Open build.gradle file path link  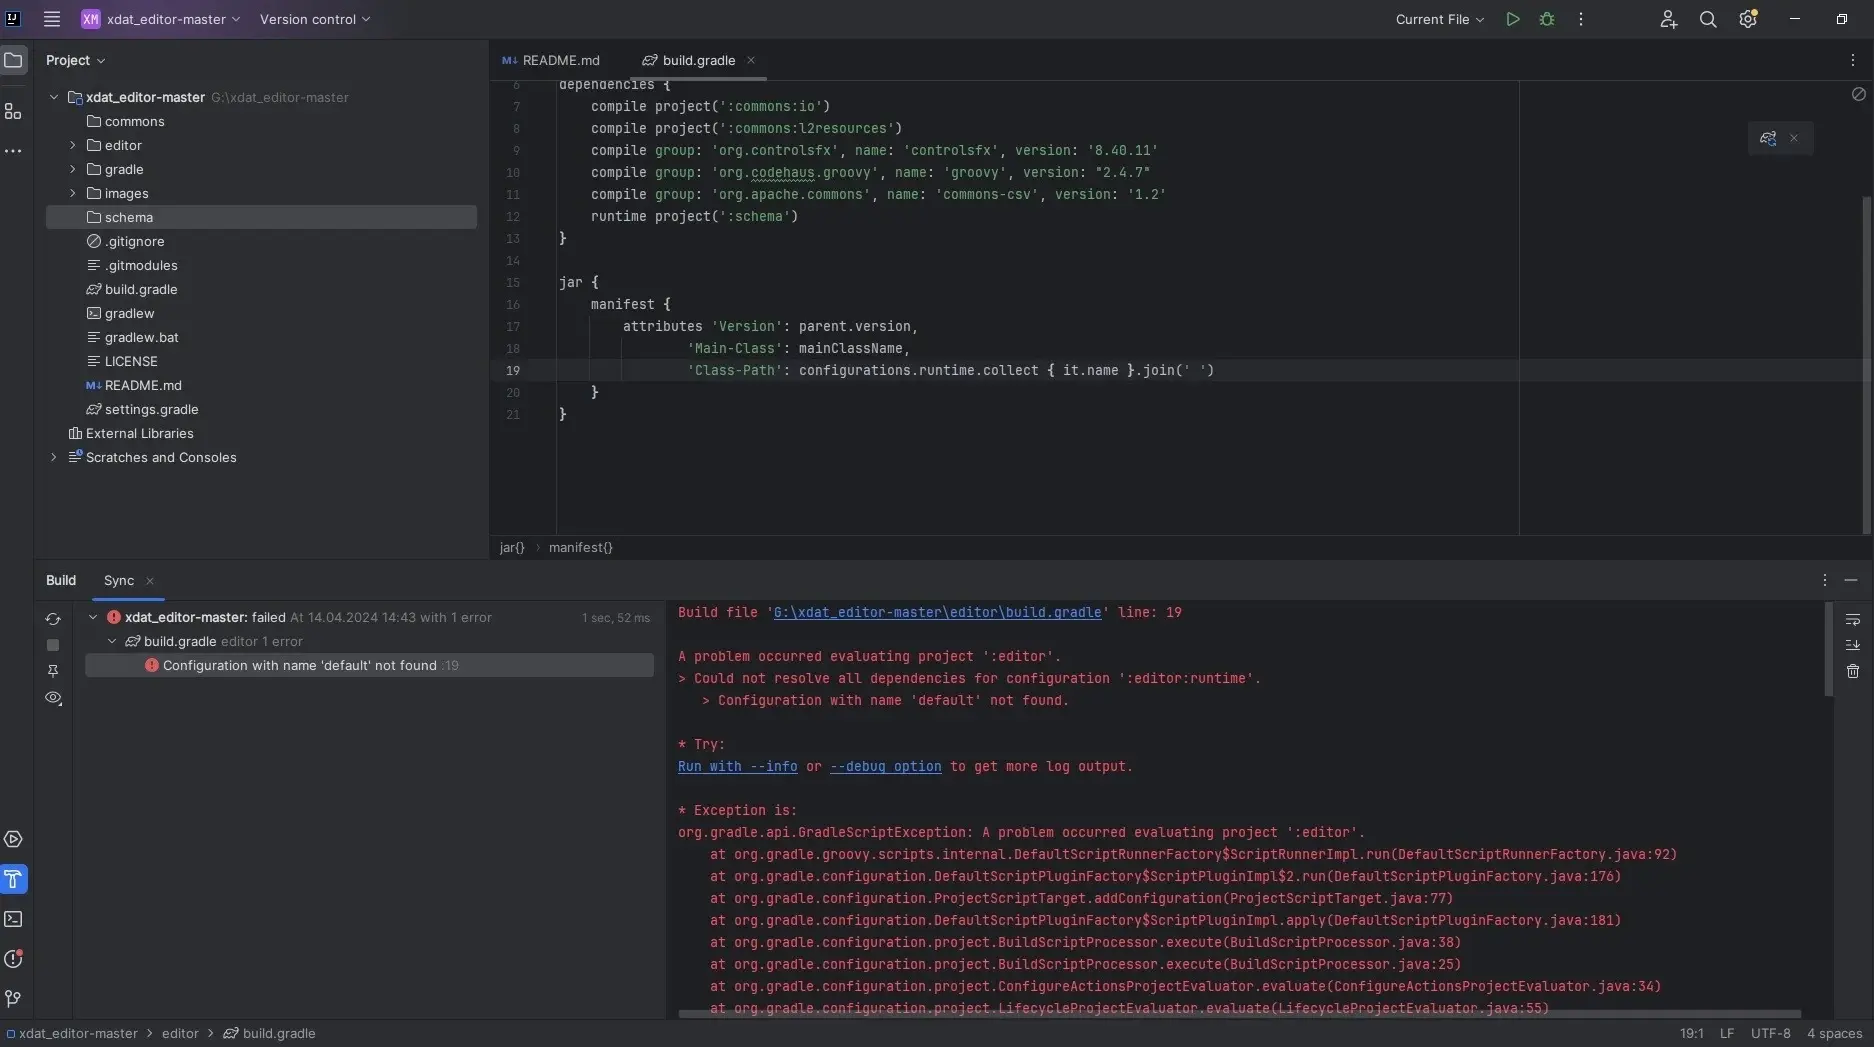(x=937, y=612)
